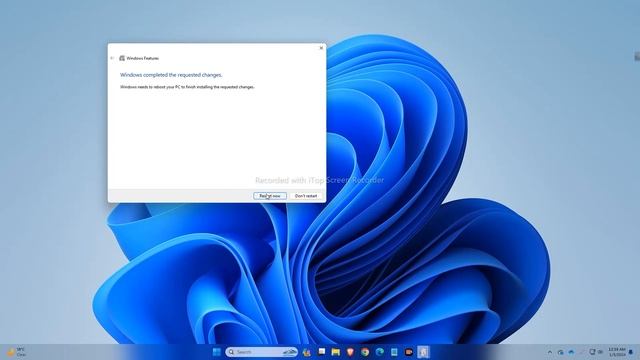Click the Edge icon in the system tray
640x360 pixels.
pyautogui.click(x=560, y=352)
